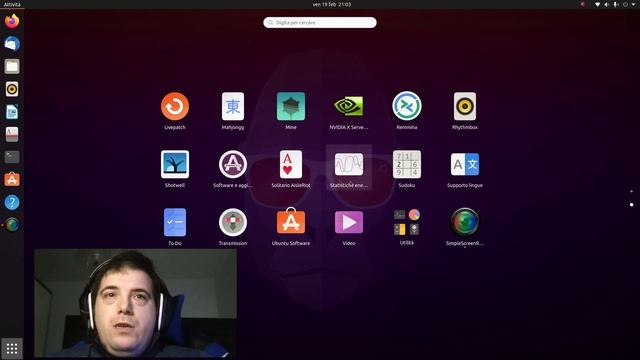Click the dock's orange Ubuntu Software bag

click(x=12, y=179)
